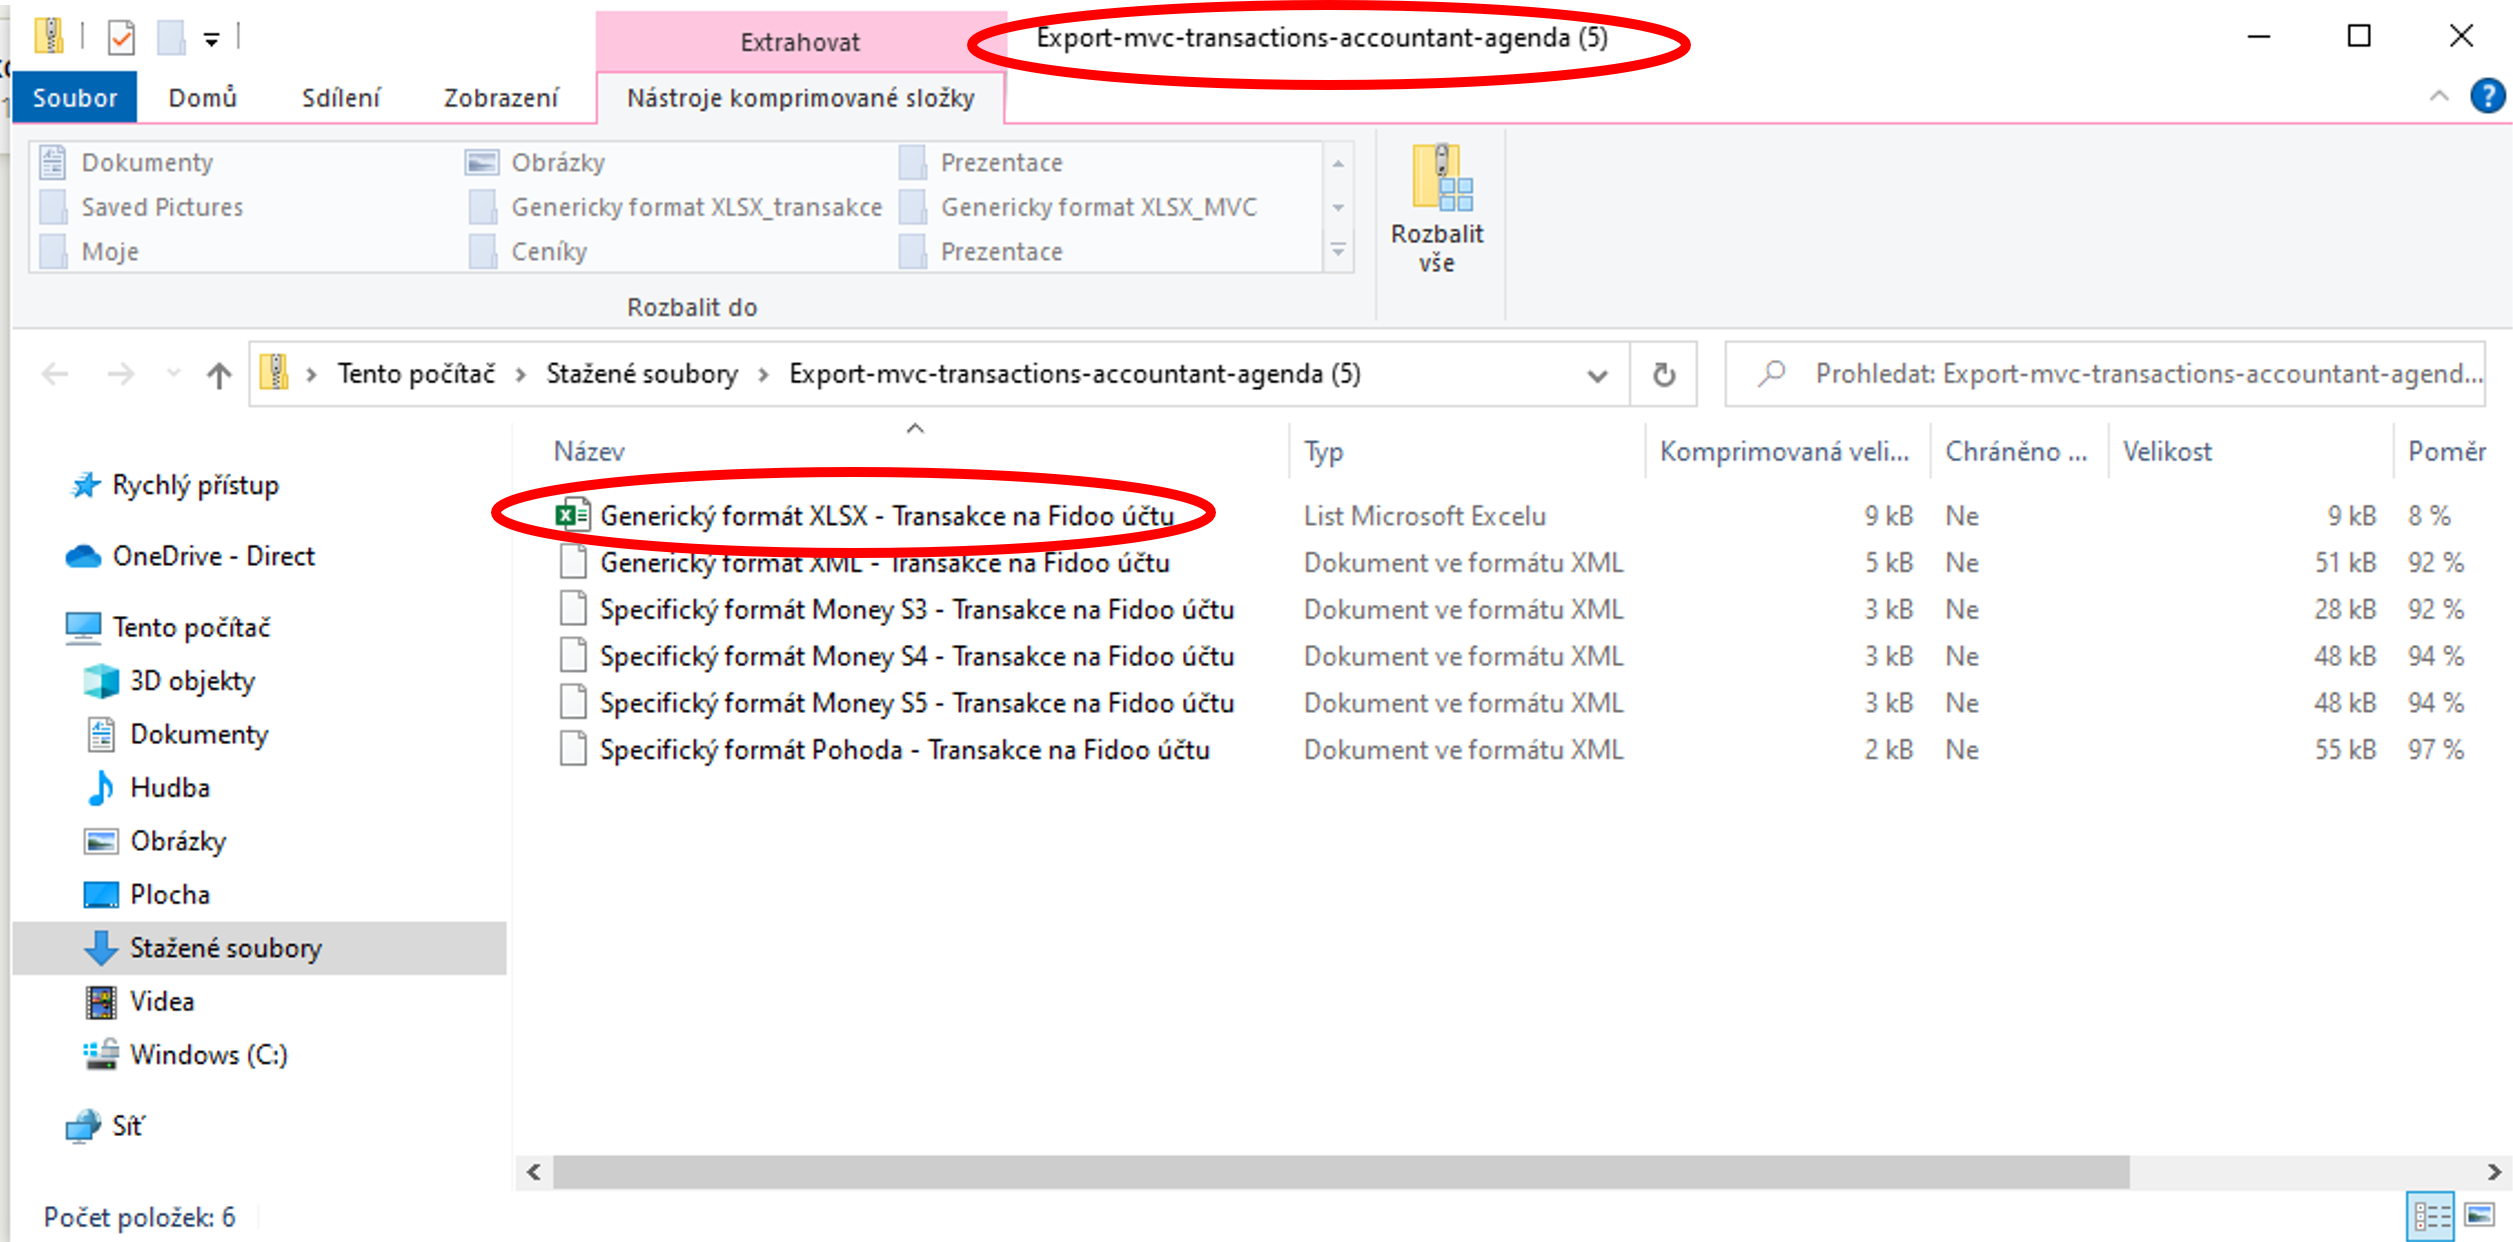Click Stažené soubory in the breadcrumb path
The height and width of the screenshot is (1242, 2513).
click(x=642, y=374)
